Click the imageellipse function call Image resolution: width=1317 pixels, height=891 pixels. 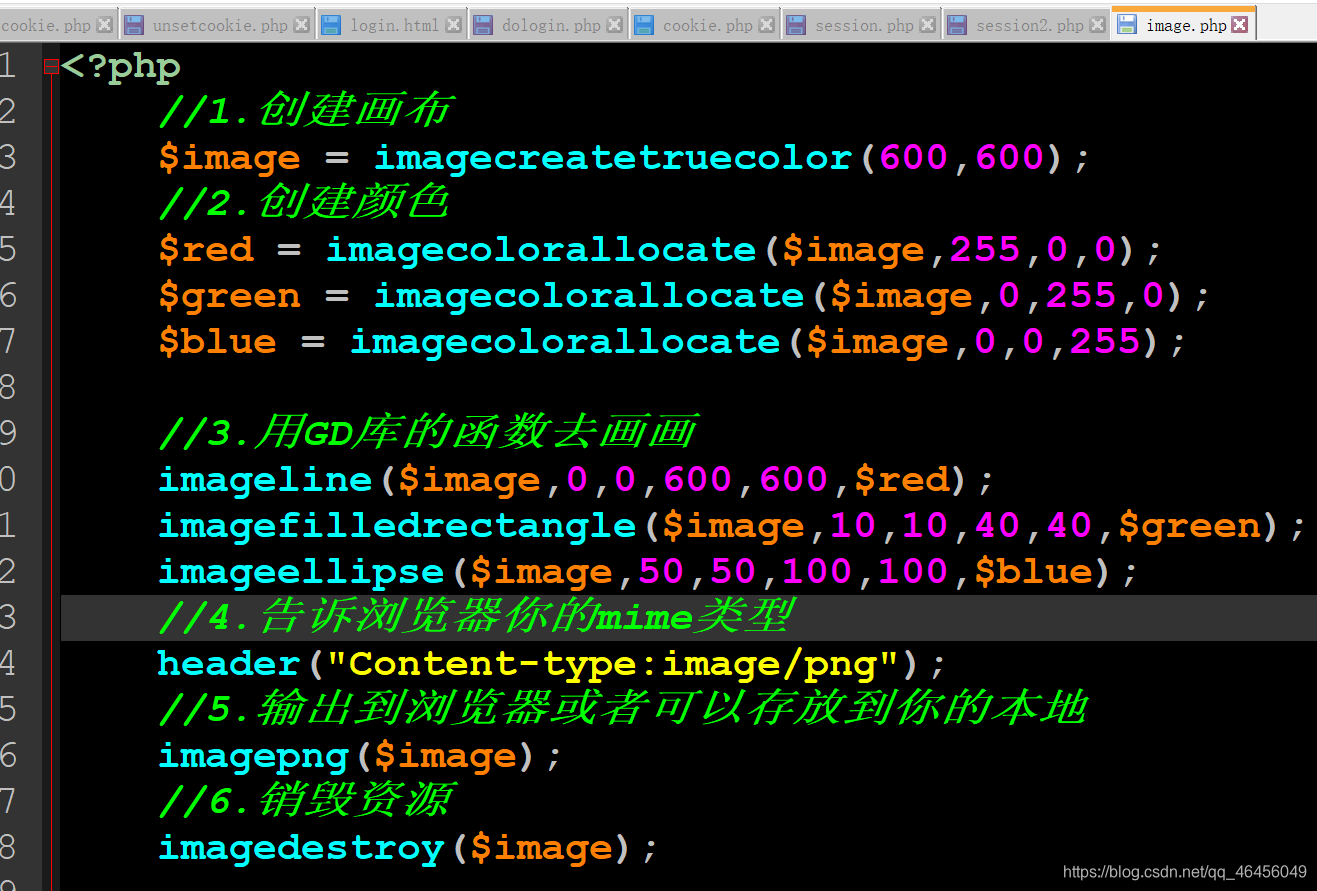[x=649, y=572]
